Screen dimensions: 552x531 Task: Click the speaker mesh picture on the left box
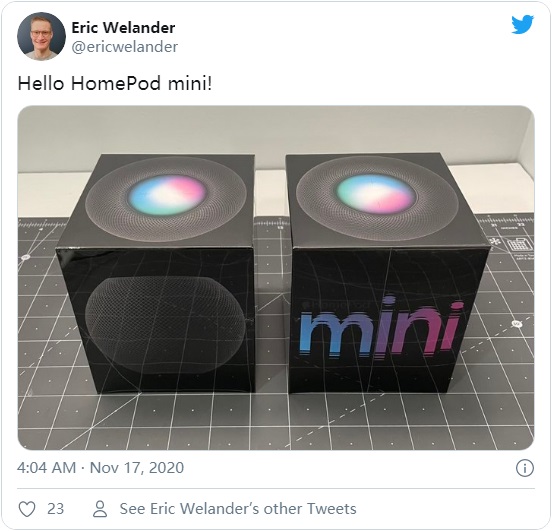165,324
